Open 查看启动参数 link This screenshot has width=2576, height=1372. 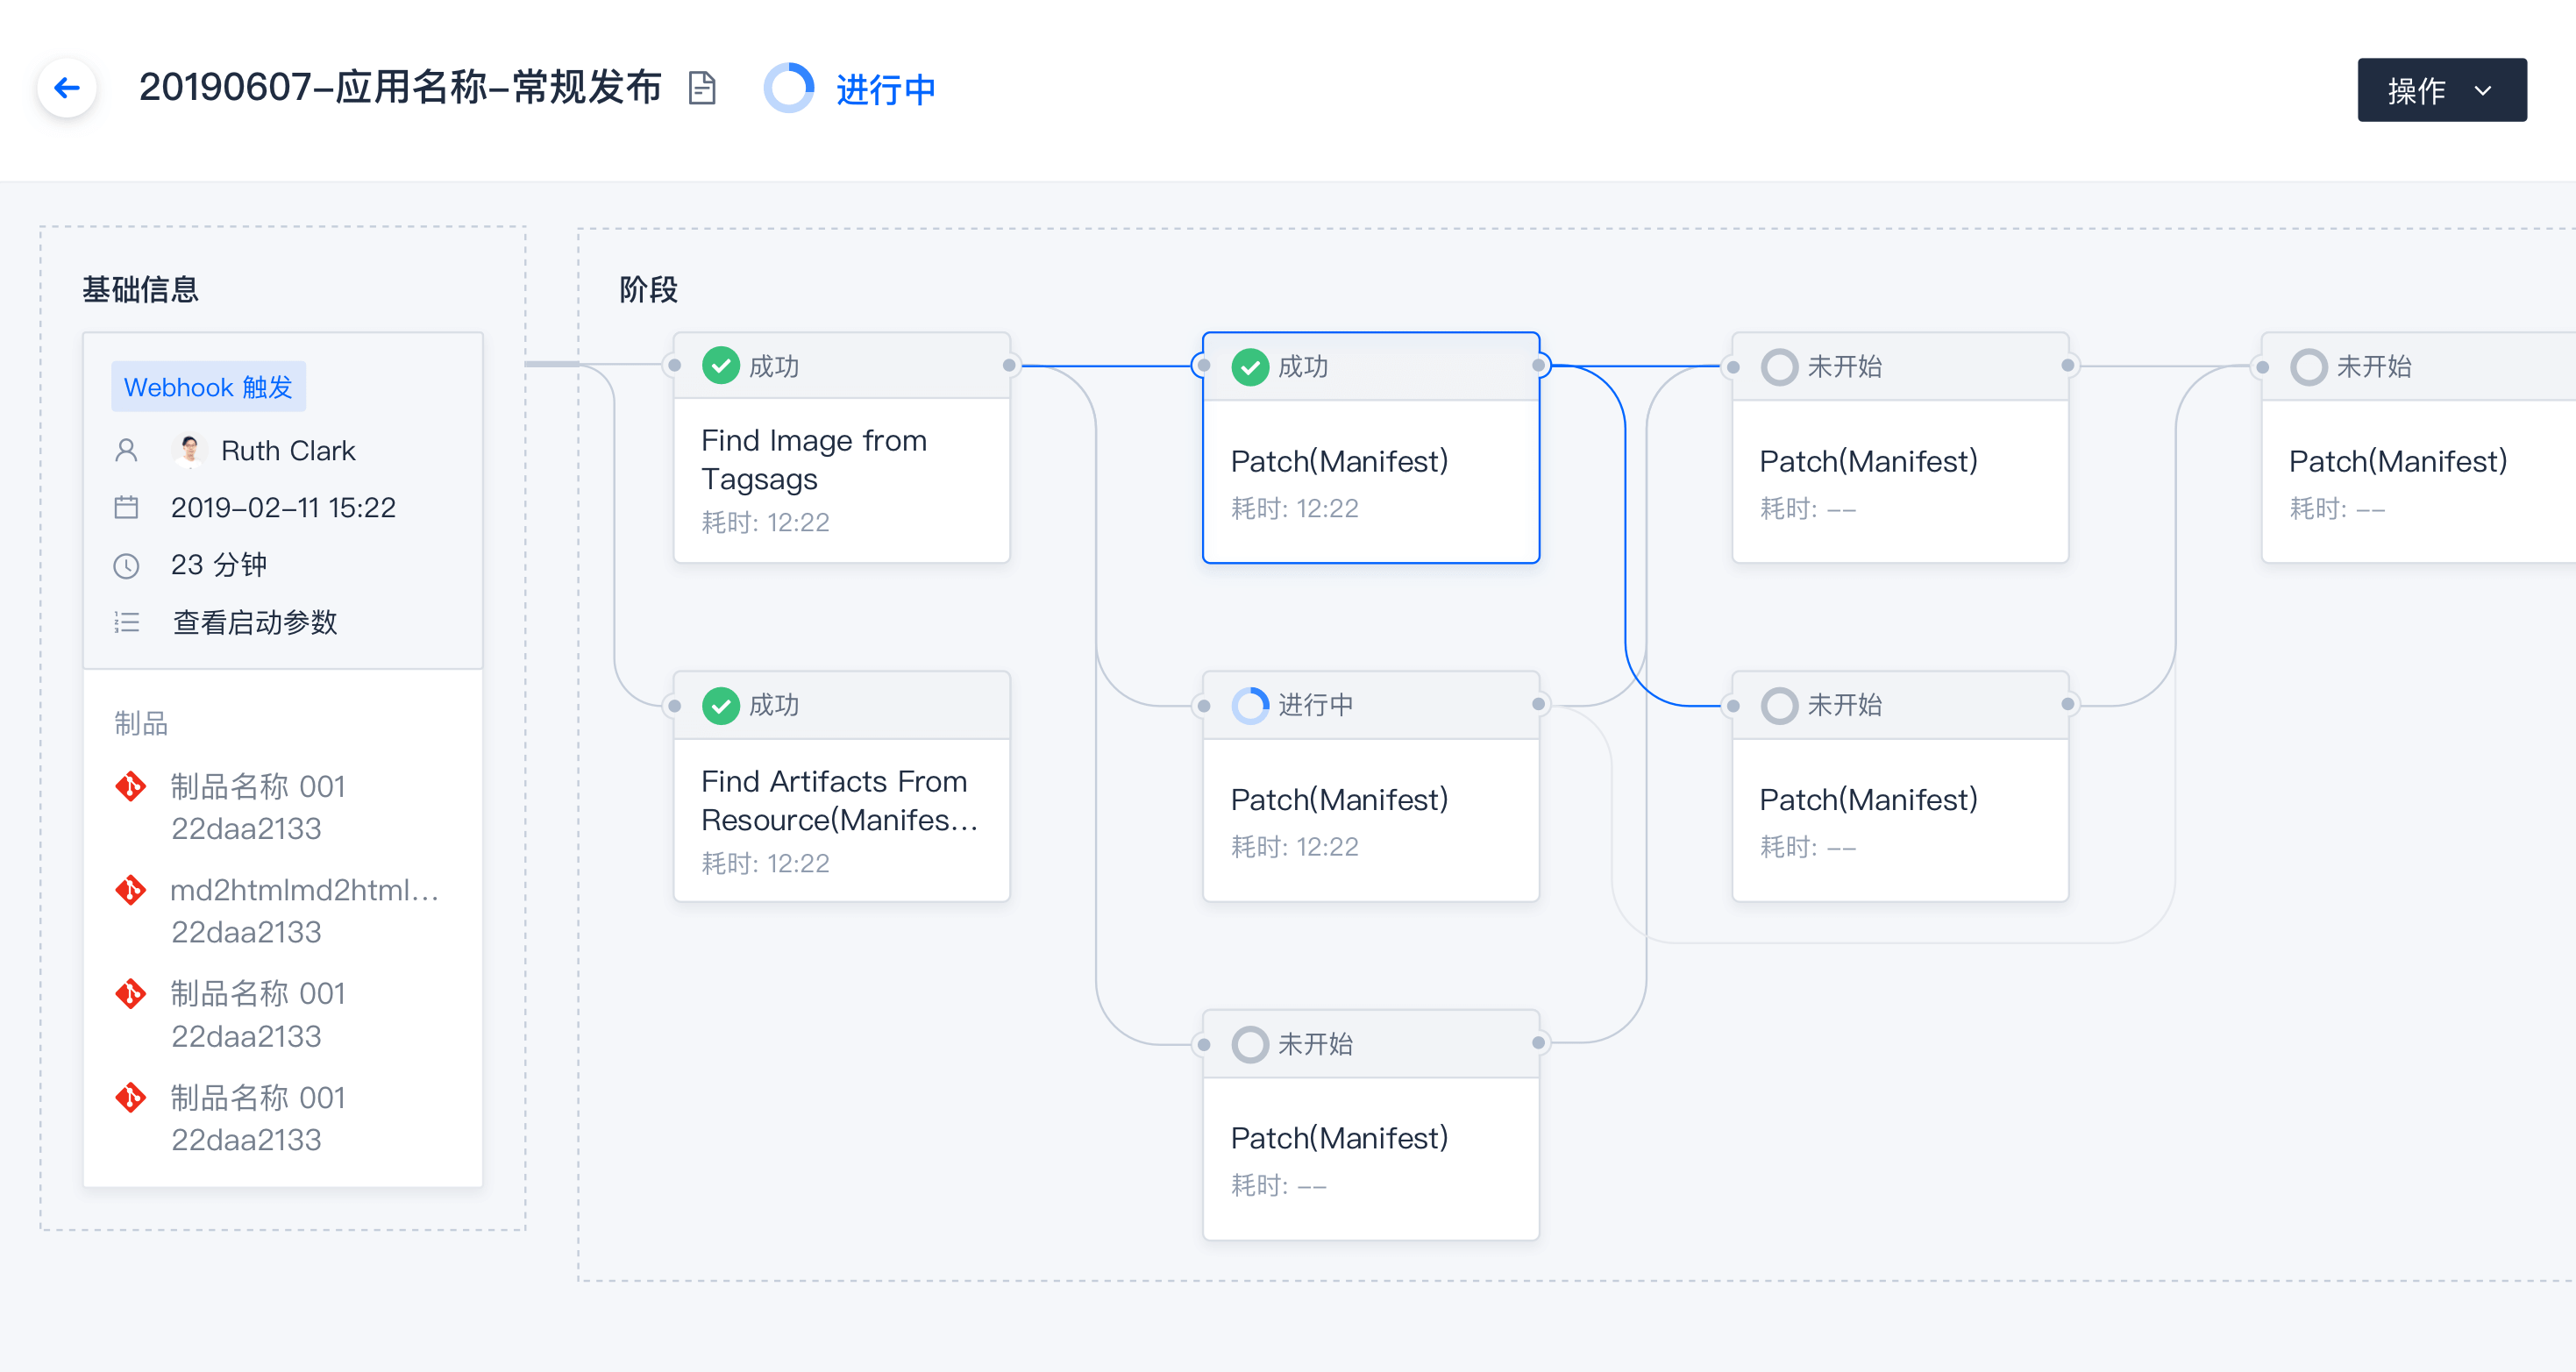coord(254,622)
